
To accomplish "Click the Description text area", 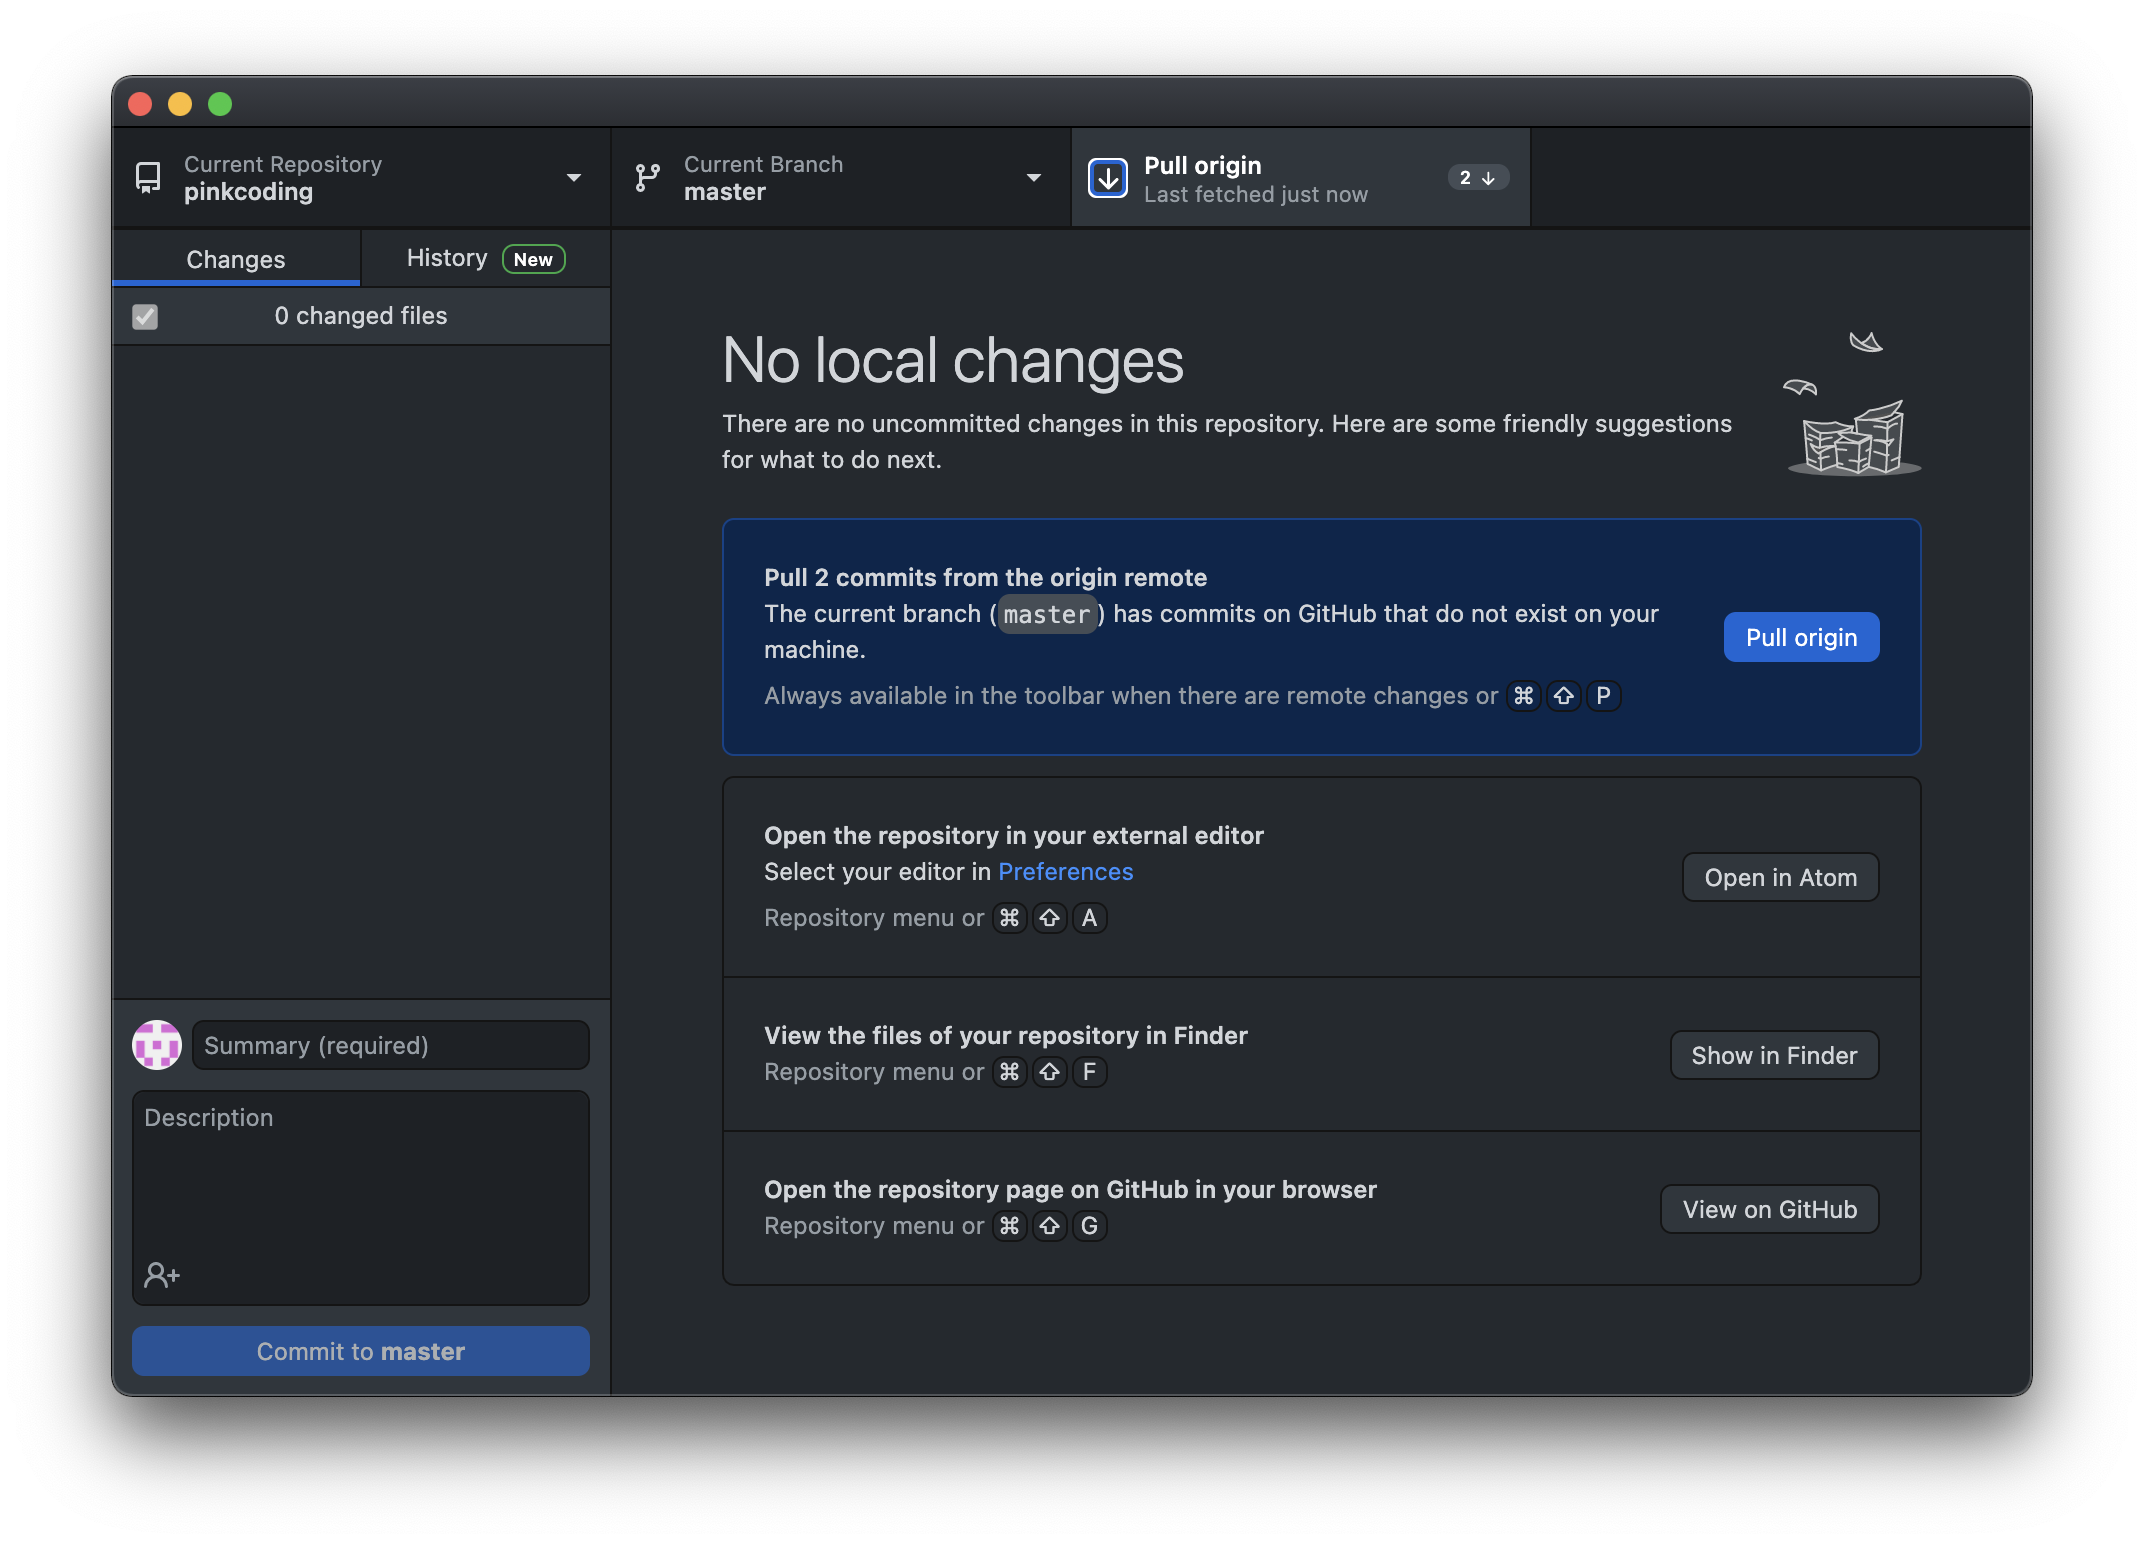I will tap(361, 1198).
